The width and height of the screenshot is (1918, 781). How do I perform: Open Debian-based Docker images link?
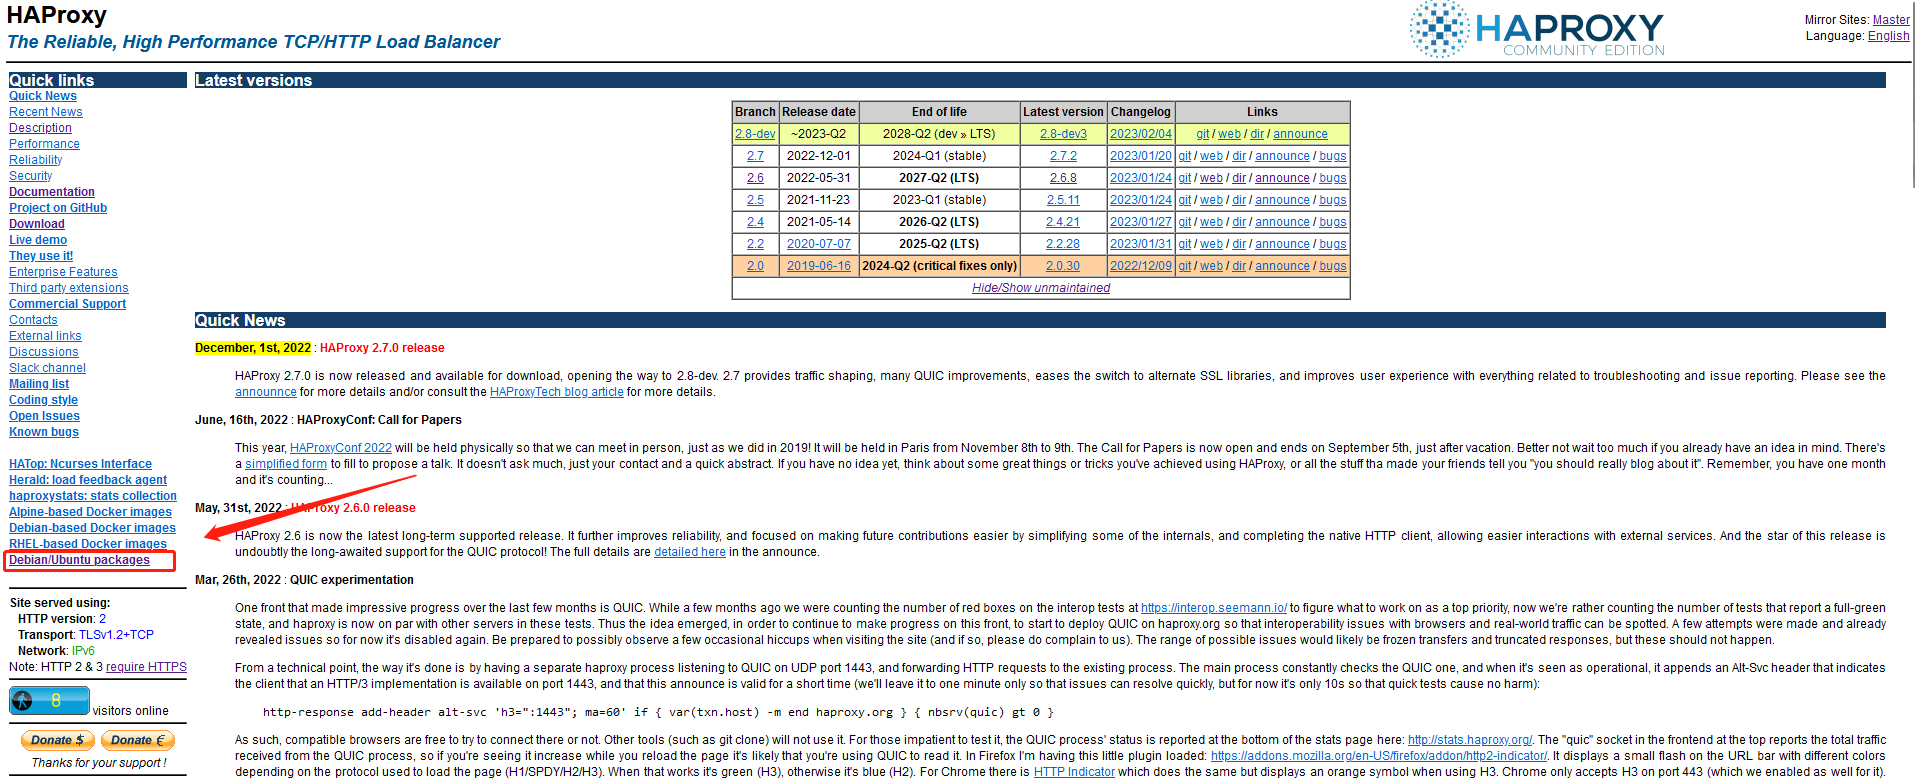point(92,528)
